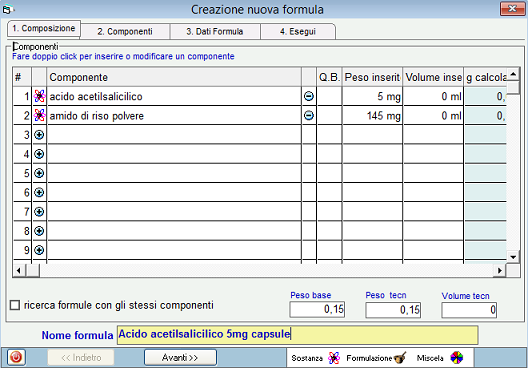
Task: Click the Volume inse column header
Action: [x=433, y=77]
